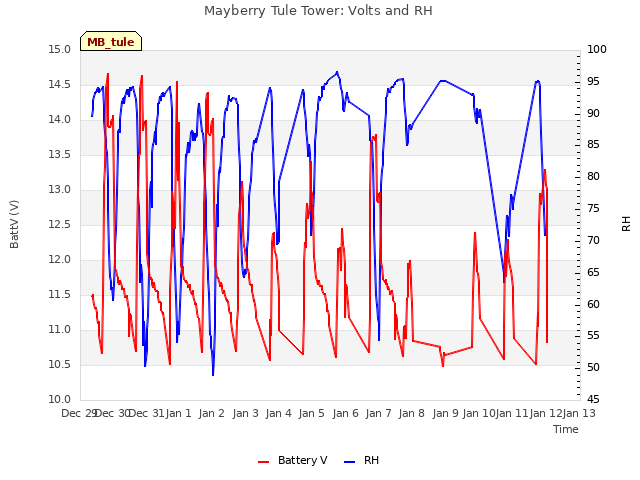Click the red Battery V legend swatch
This screenshot has width=640, height=480.
264,462
